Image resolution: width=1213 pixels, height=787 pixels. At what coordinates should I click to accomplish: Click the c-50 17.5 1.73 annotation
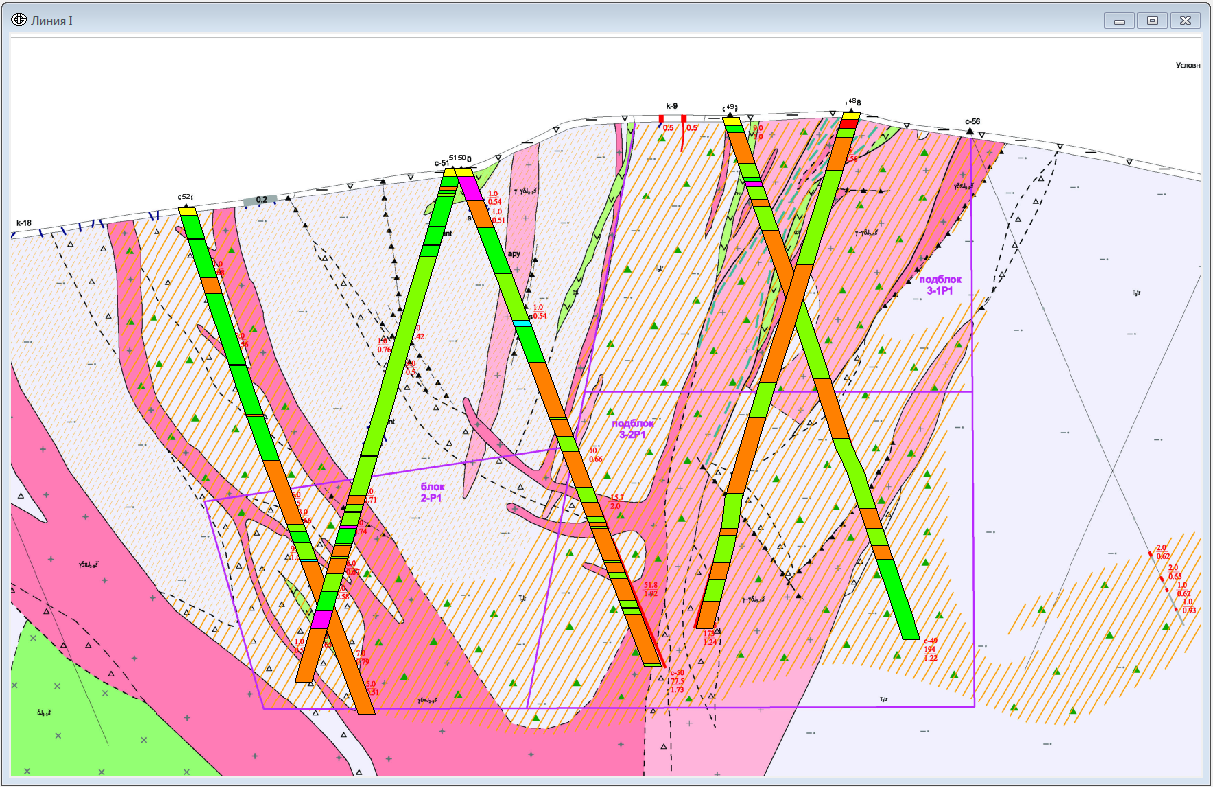677,681
